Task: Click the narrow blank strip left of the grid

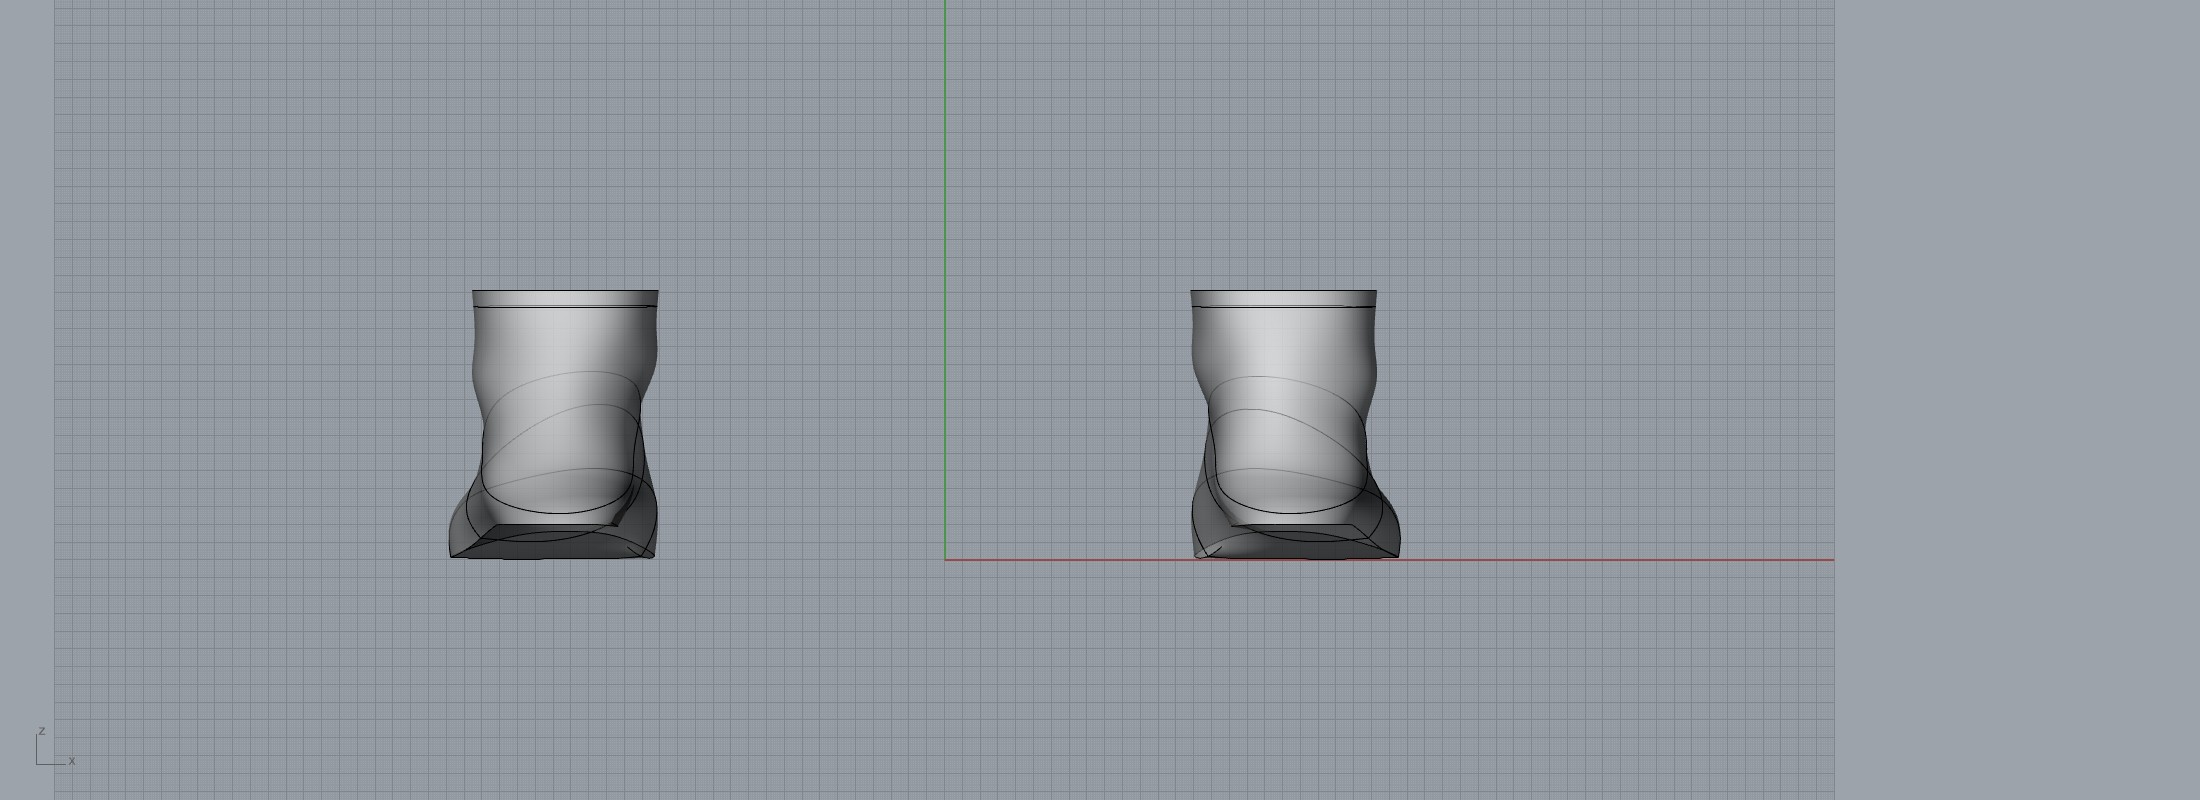Action: 26,400
